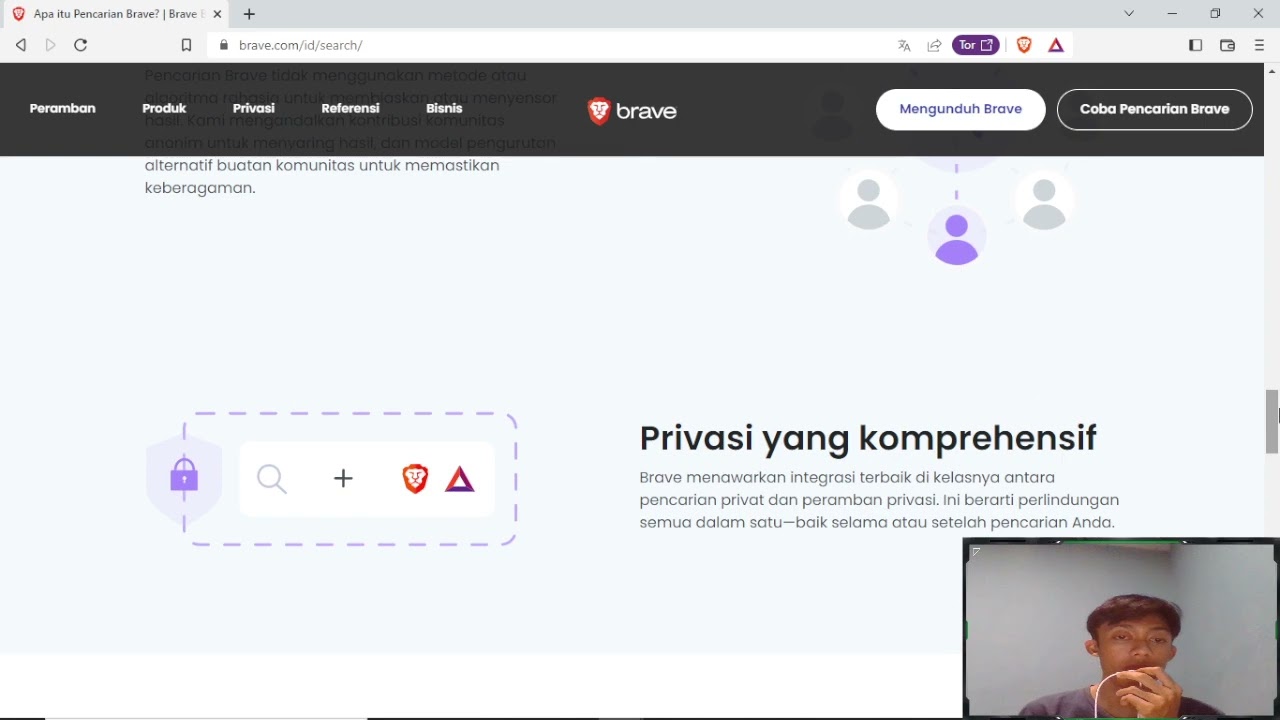
Task: Click the Mengunduh Brave button
Action: 961,109
